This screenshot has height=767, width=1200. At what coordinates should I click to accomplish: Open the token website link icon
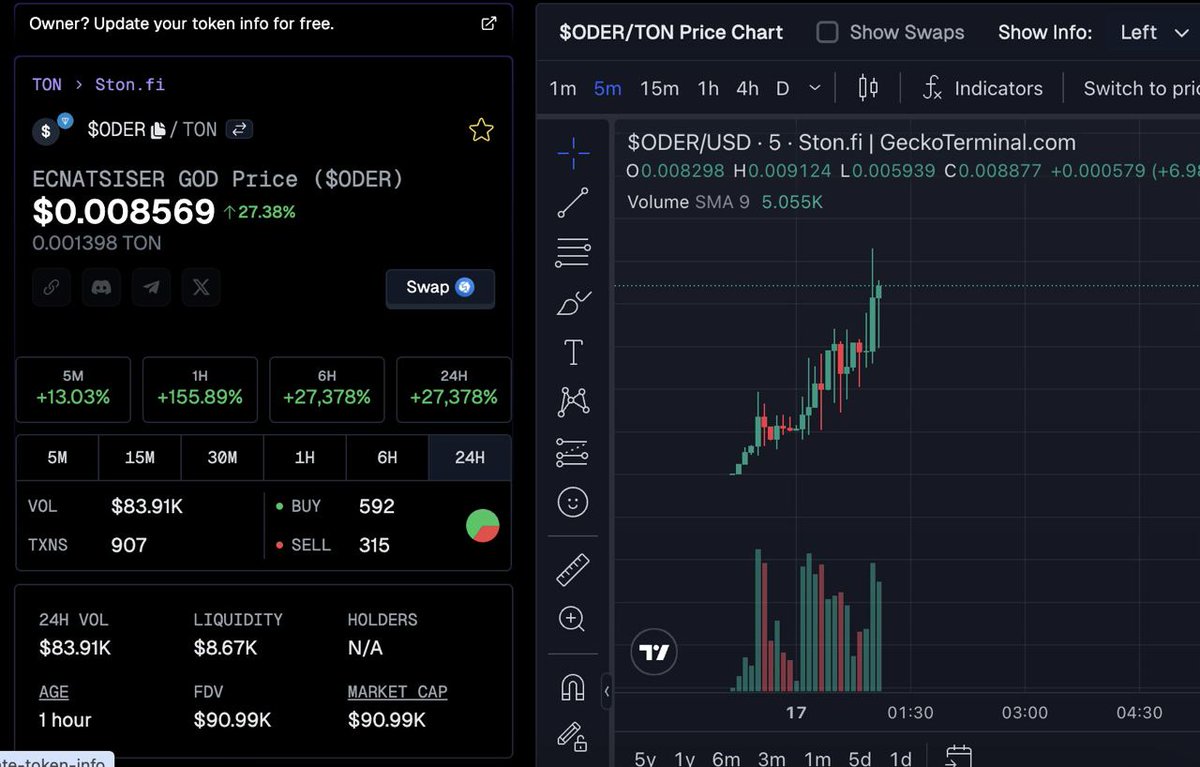[x=51, y=287]
